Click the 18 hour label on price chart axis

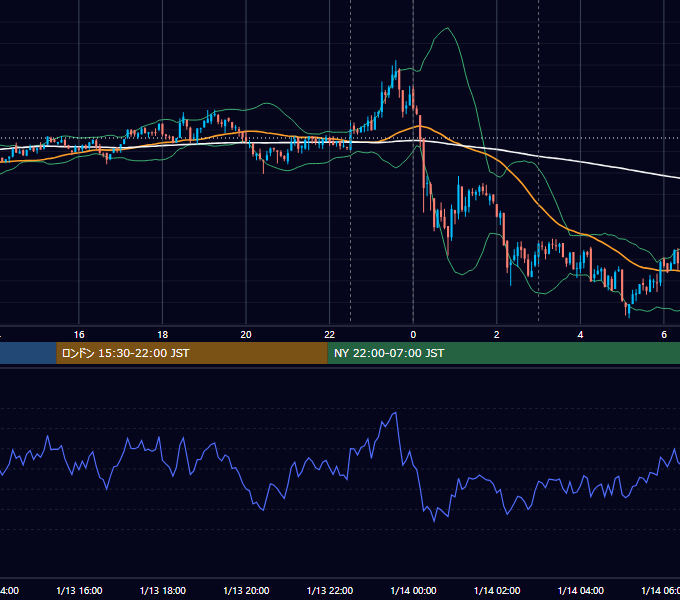tap(163, 335)
